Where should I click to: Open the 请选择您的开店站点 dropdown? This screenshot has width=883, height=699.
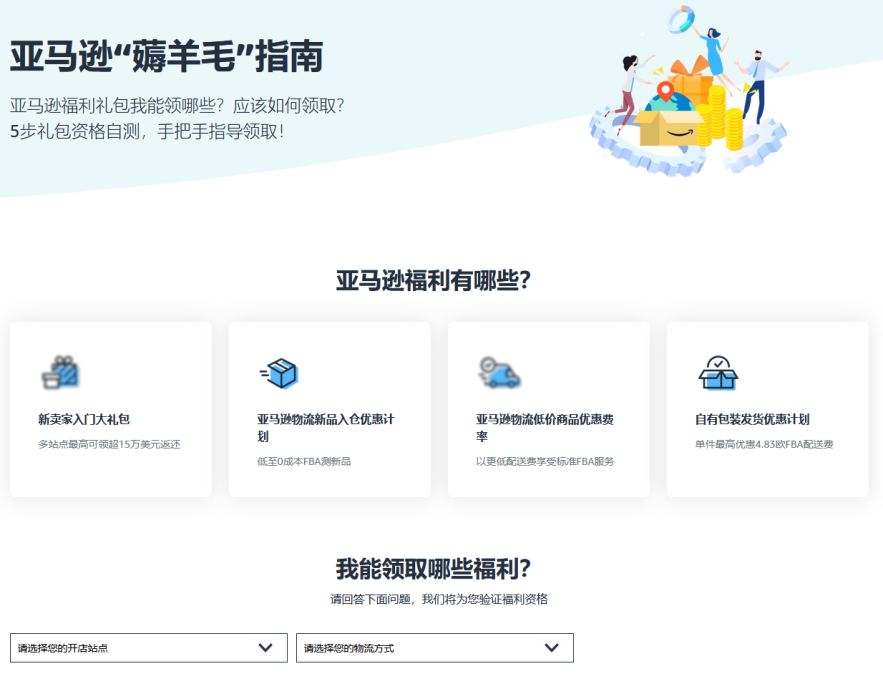(x=149, y=648)
